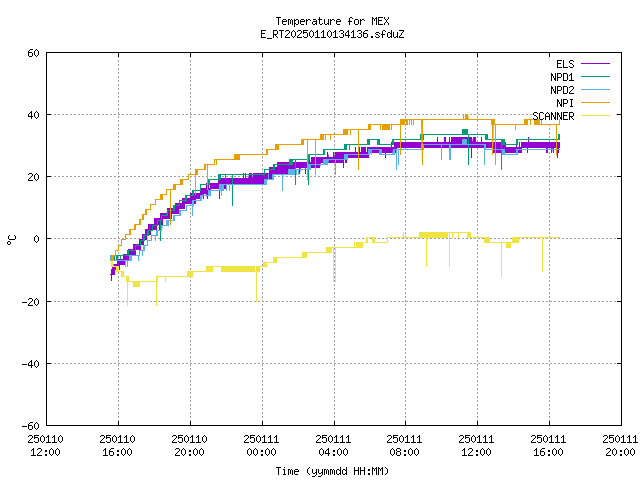The image size is (640, 480).
Task: Click the x-axis label 250111 20:00
Action: tap(620, 446)
